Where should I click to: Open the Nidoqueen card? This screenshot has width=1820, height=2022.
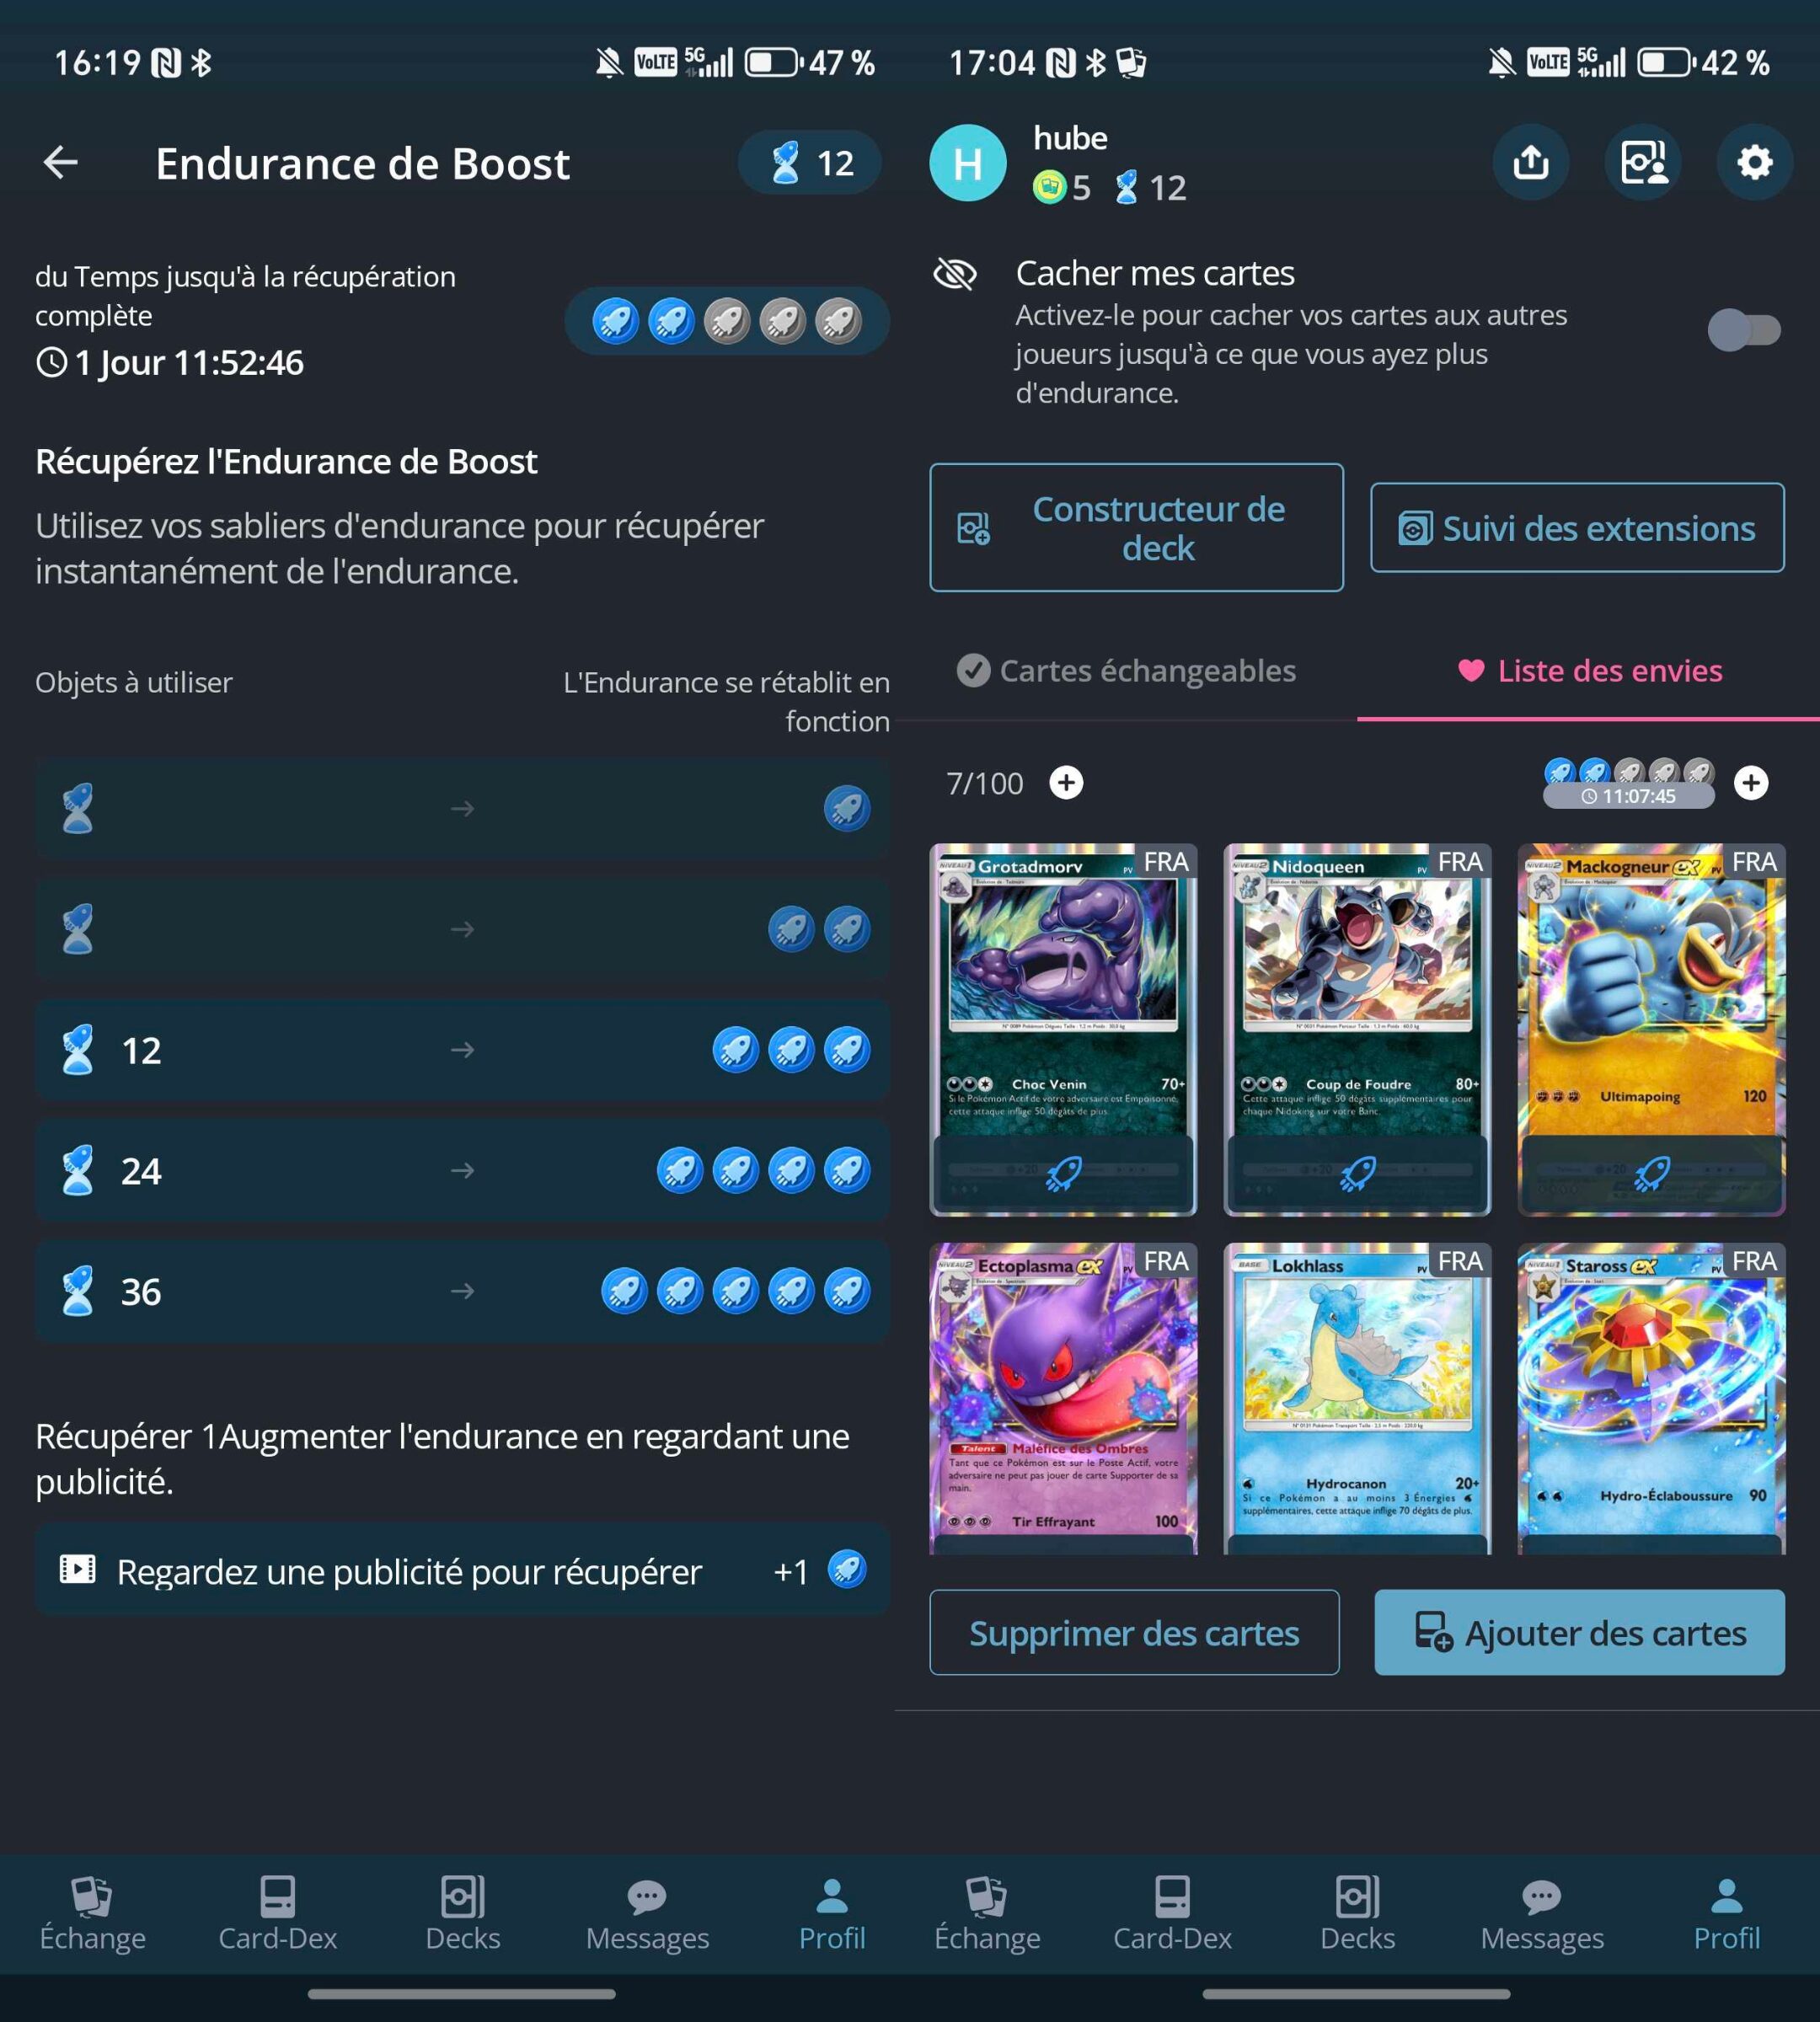point(1357,1029)
